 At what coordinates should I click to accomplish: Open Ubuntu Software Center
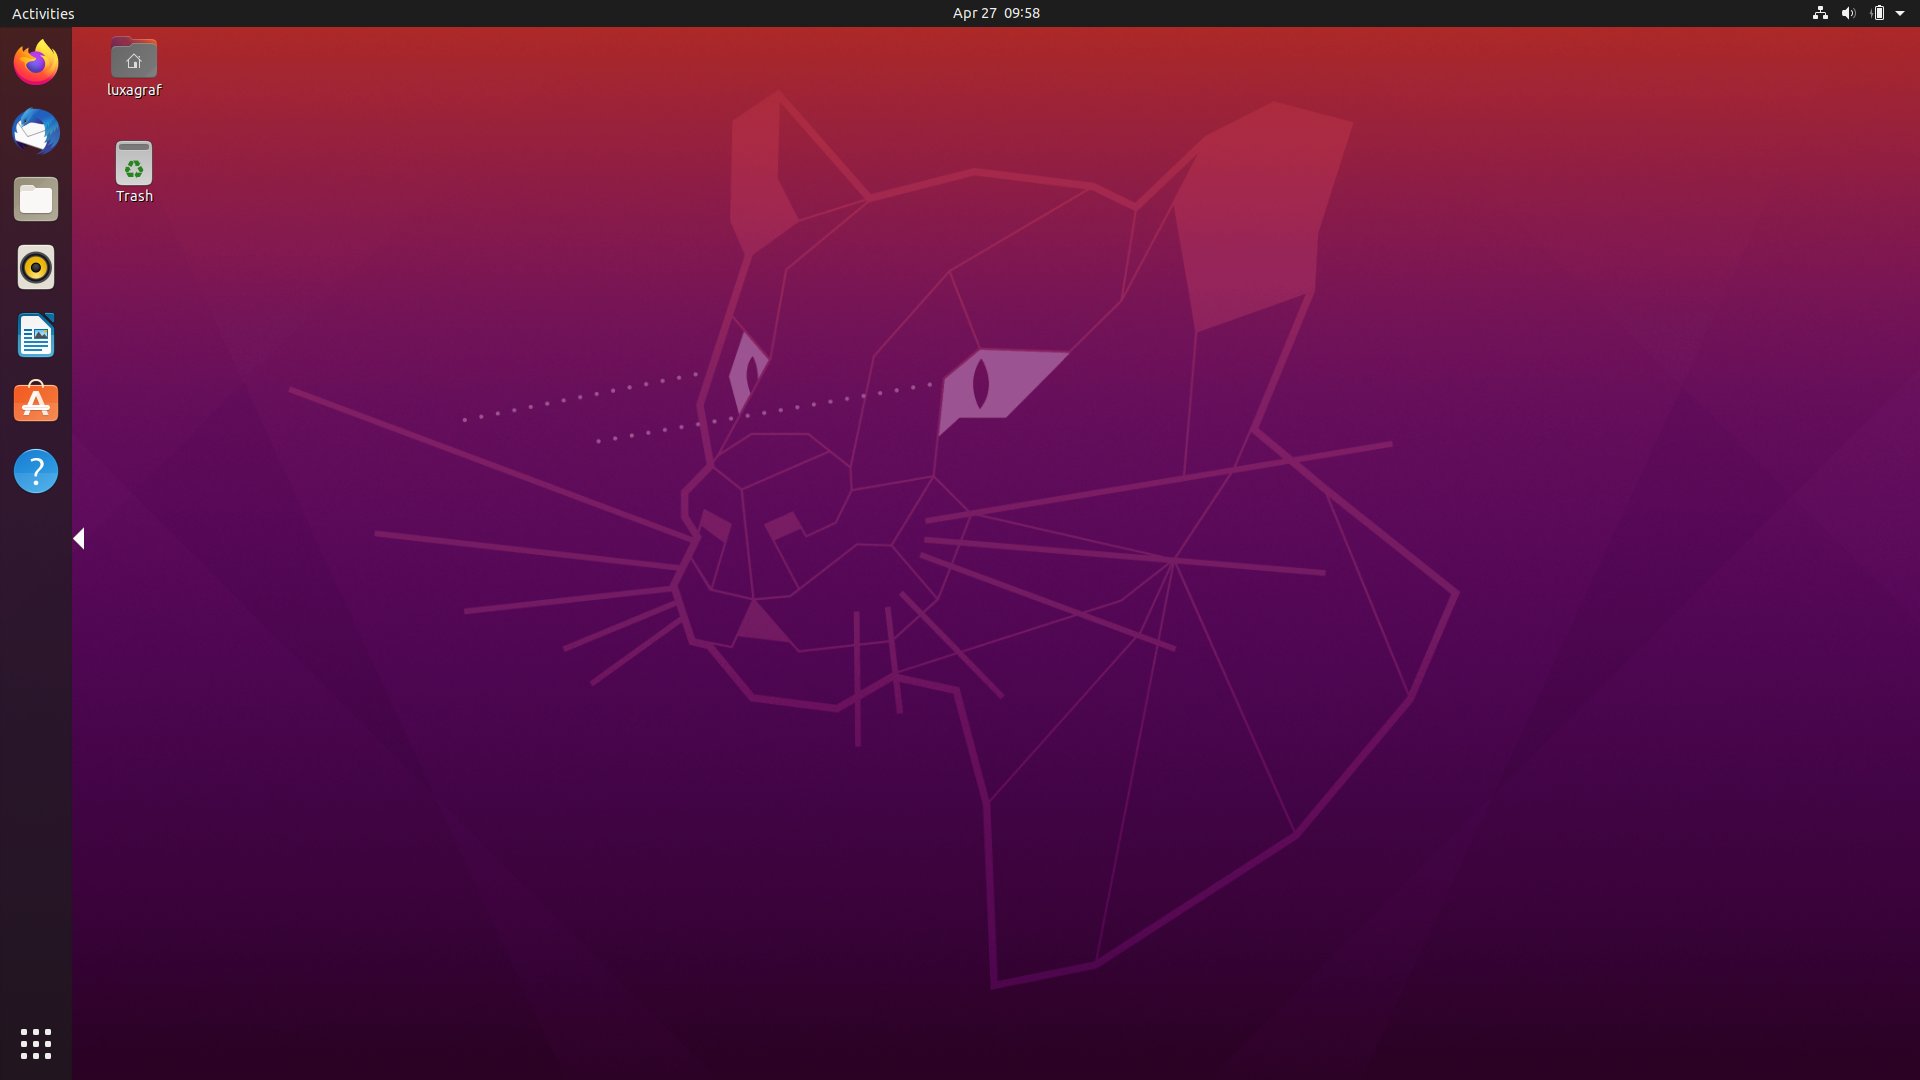coord(36,402)
